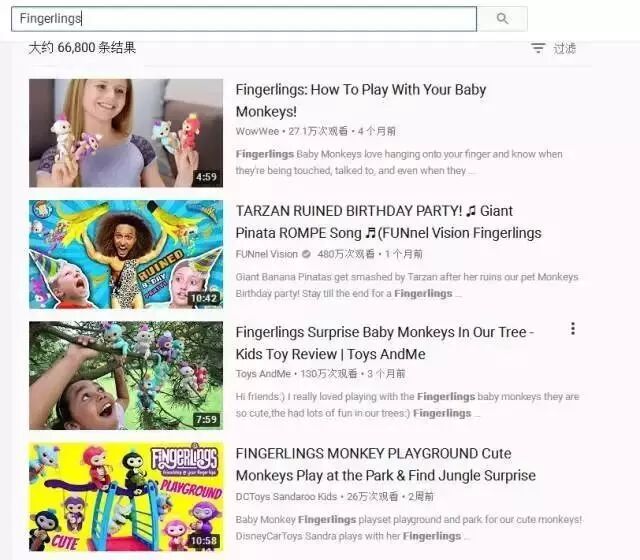Open 'Fingerlings Surprise Baby Monkeys' title
Screen dimensions: 640x560
[x=385, y=343]
